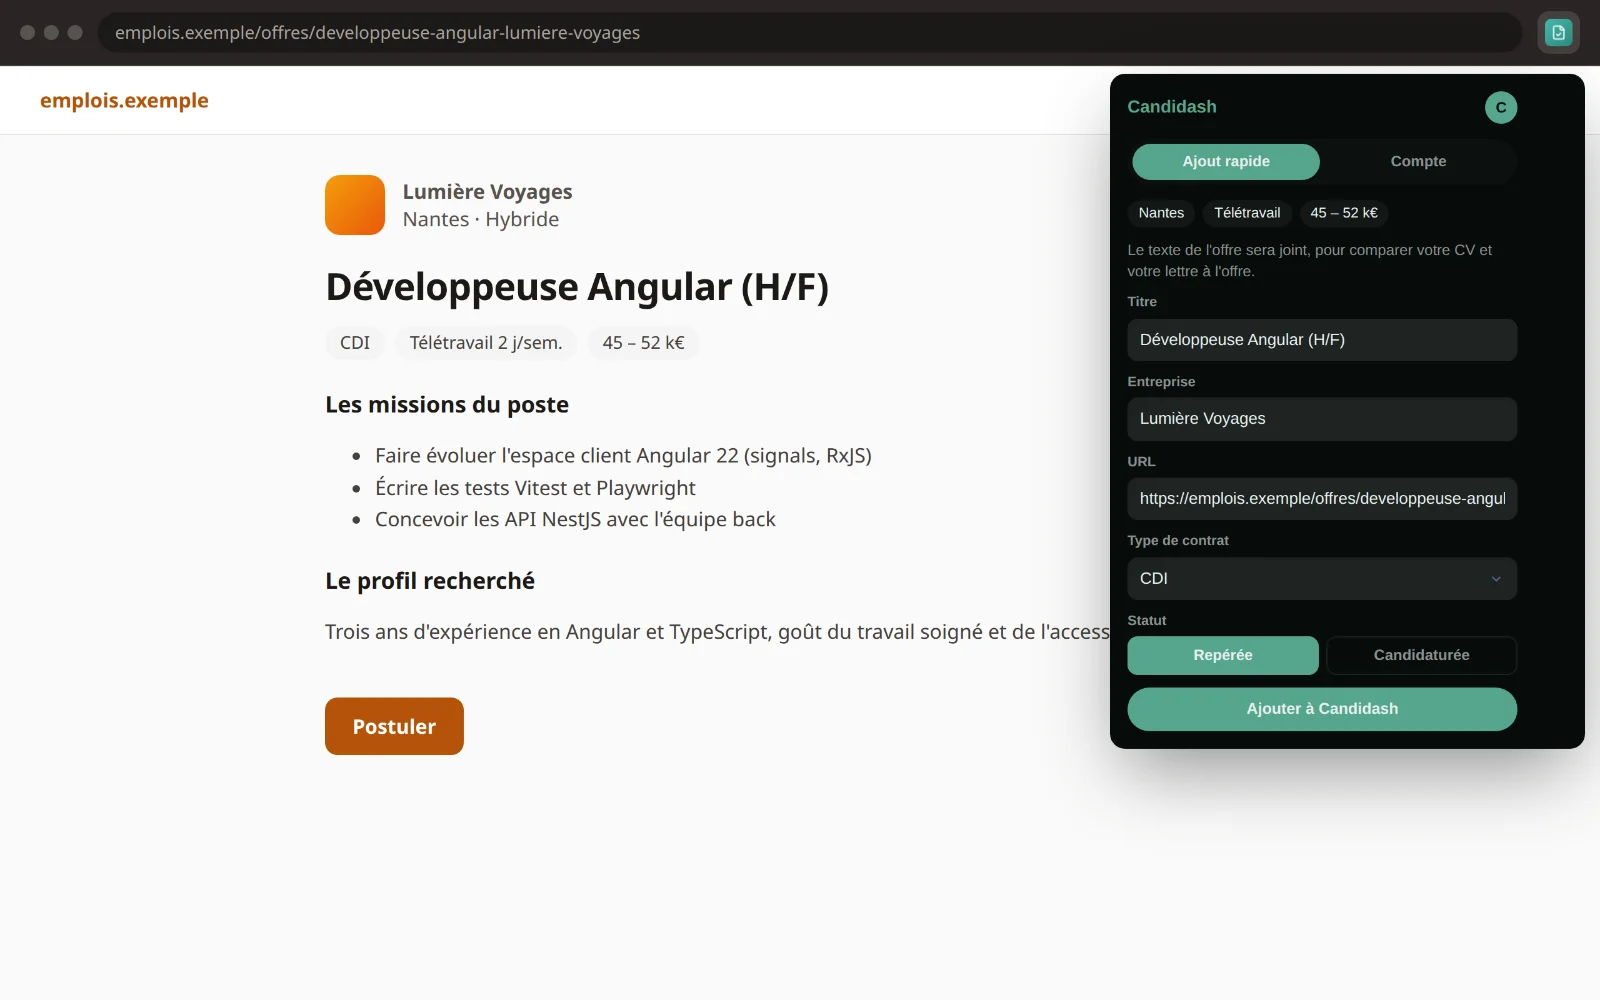Image resolution: width=1600 pixels, height=1000 pixels.
Task: Edit the Entreprise input field
Action: click(x=1322, y=419)
